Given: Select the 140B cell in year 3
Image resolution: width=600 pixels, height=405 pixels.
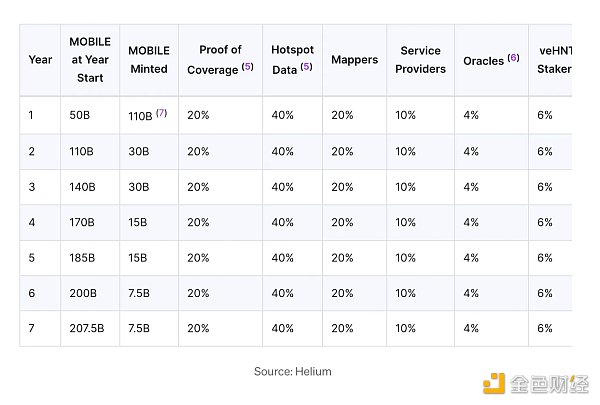Looking at the screenshot, I should pos(82,186).
